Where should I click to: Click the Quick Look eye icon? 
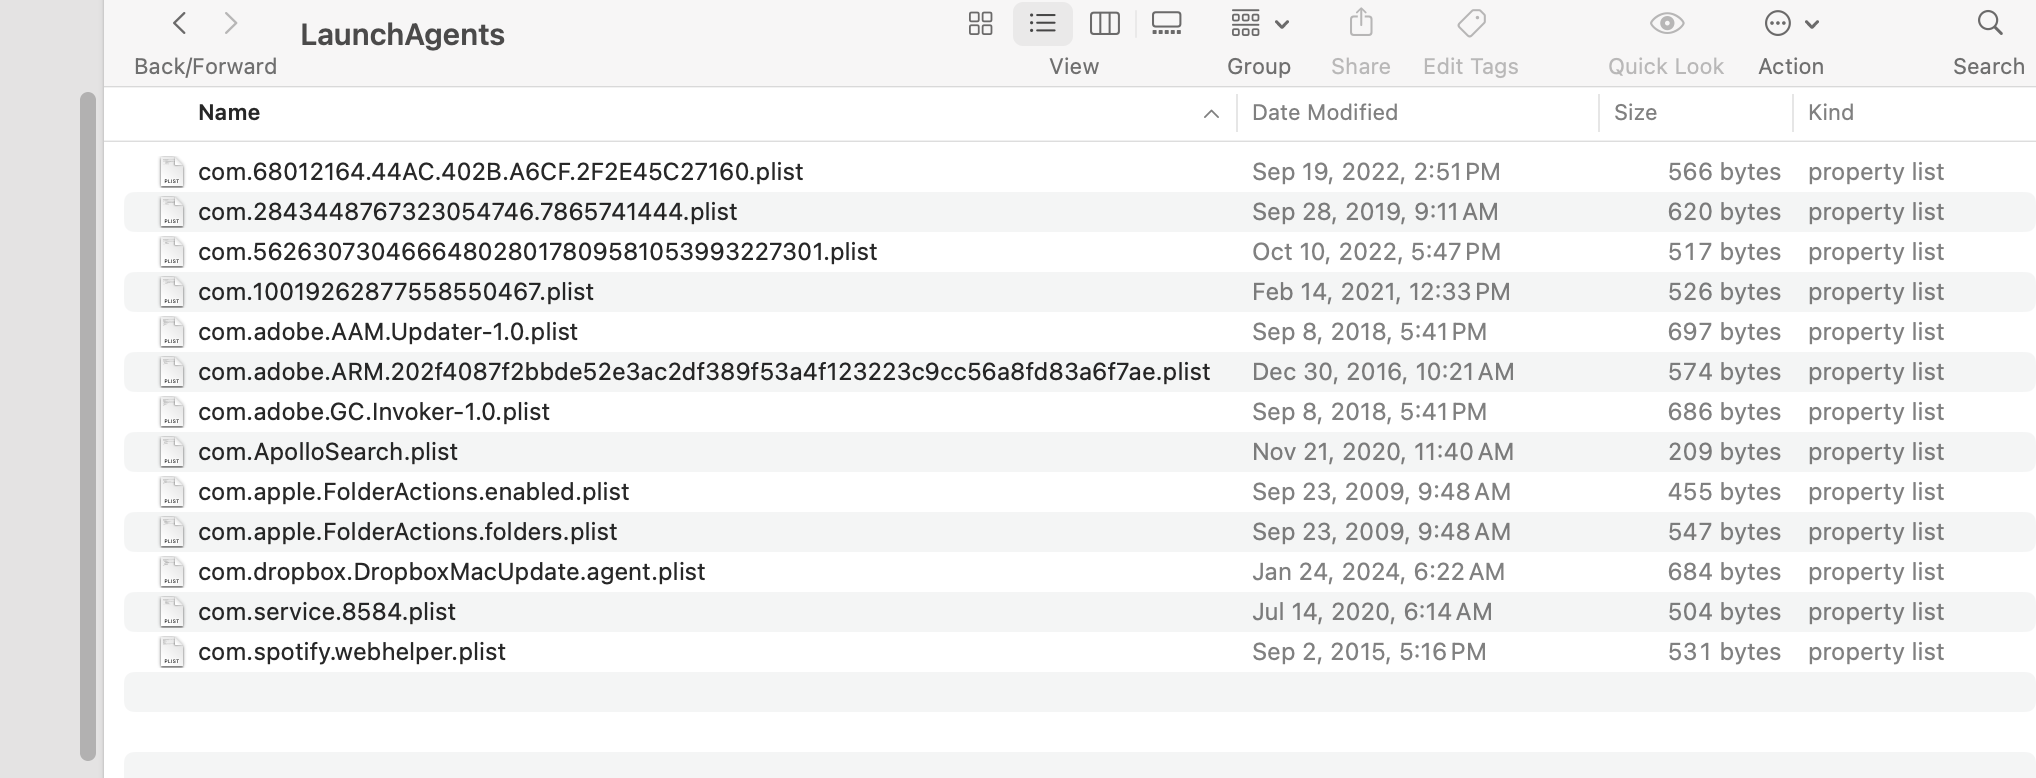tap(1666, 24)
